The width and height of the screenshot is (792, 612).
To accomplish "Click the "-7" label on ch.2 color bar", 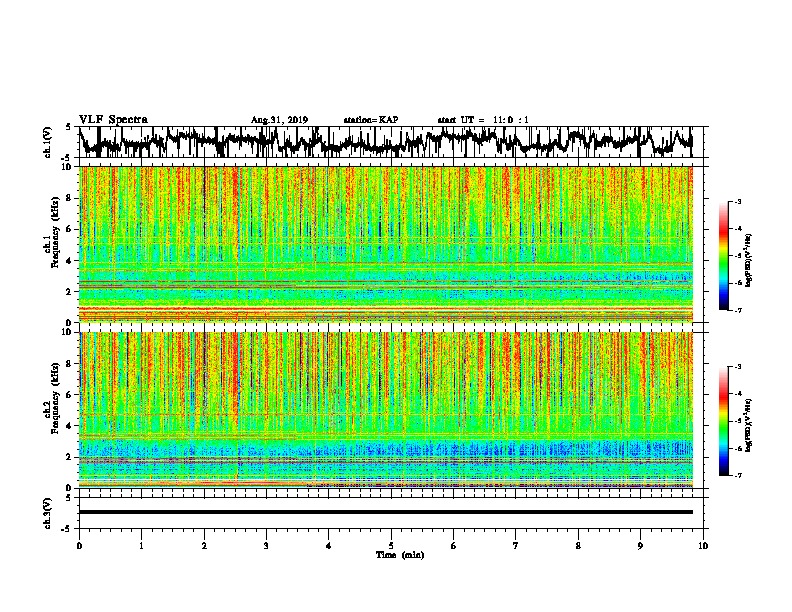I will pyautogui.click(x=738, y=475).
